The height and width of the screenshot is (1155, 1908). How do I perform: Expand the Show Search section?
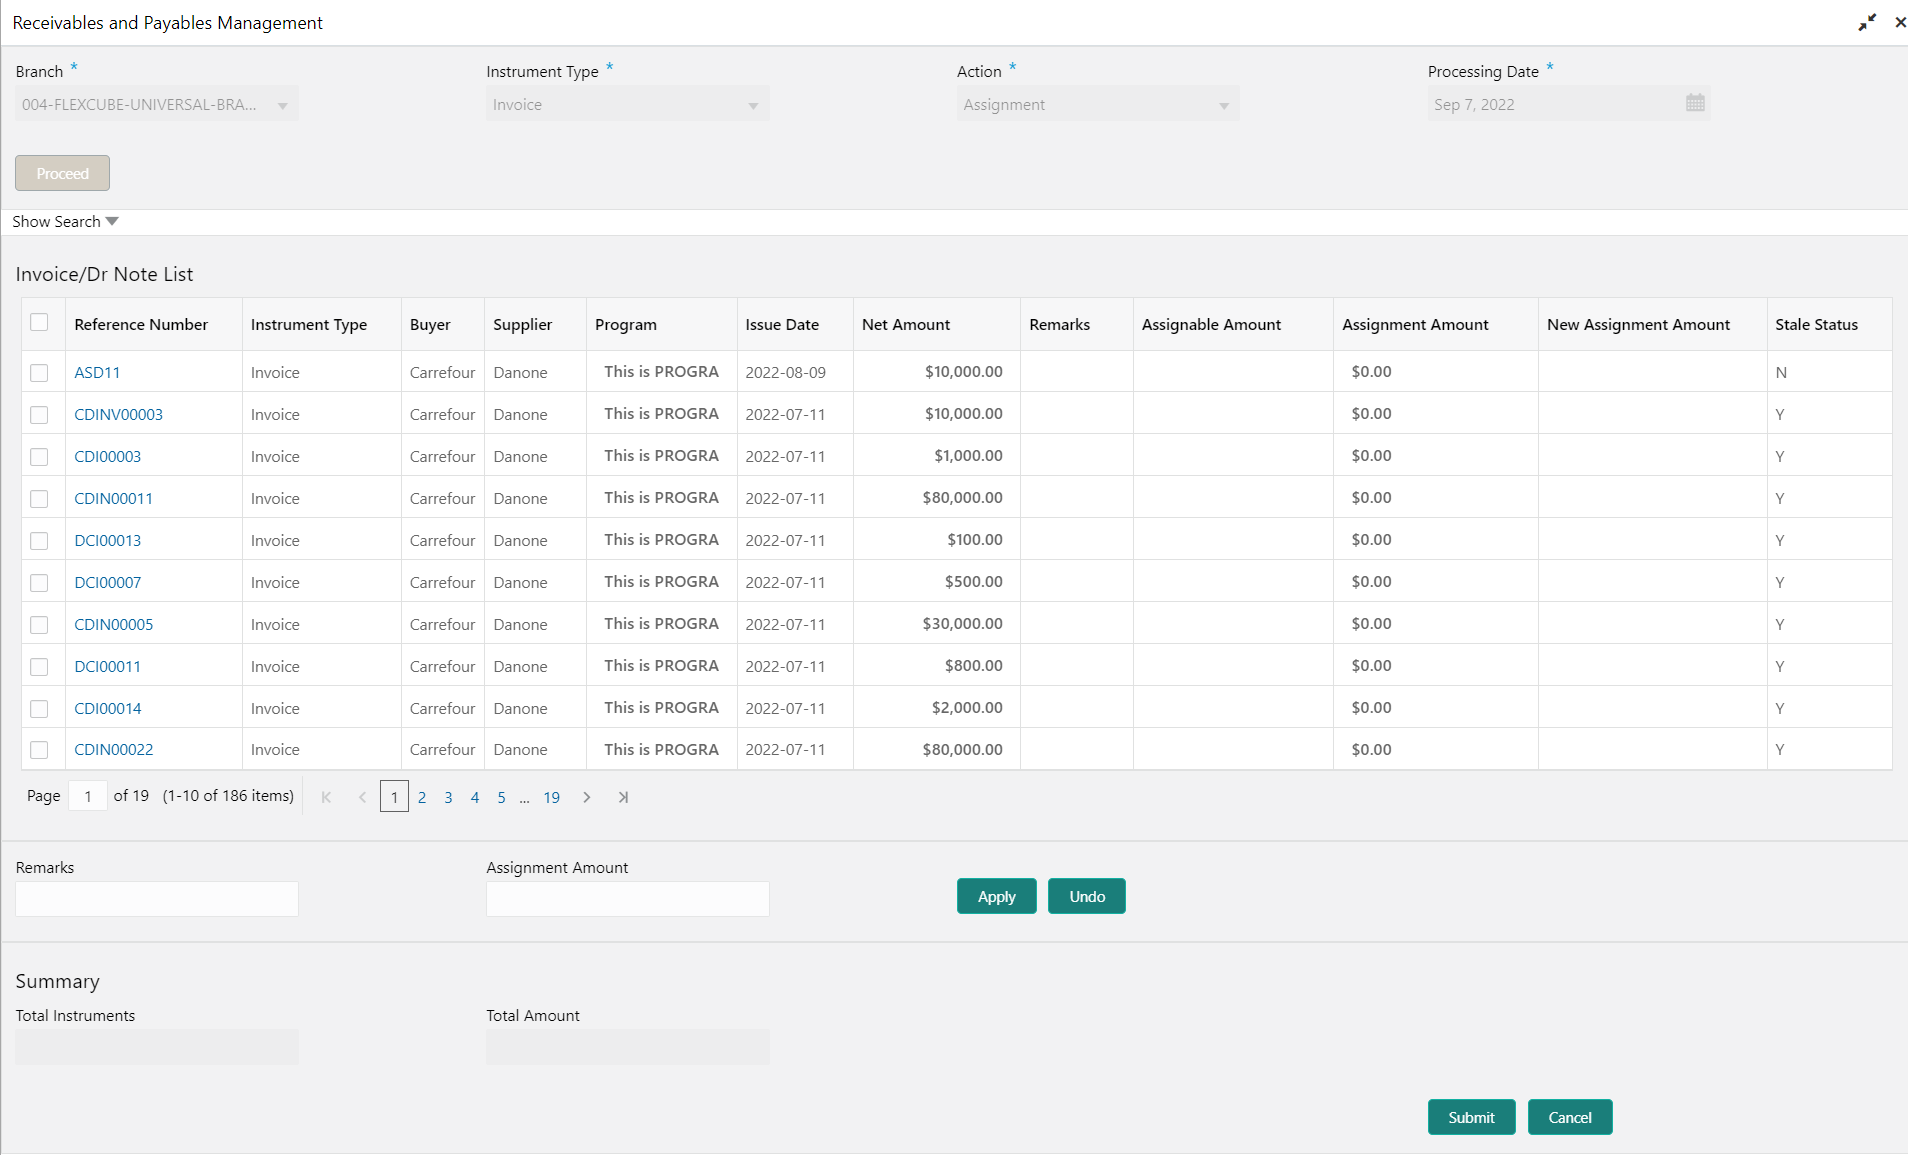65,221
